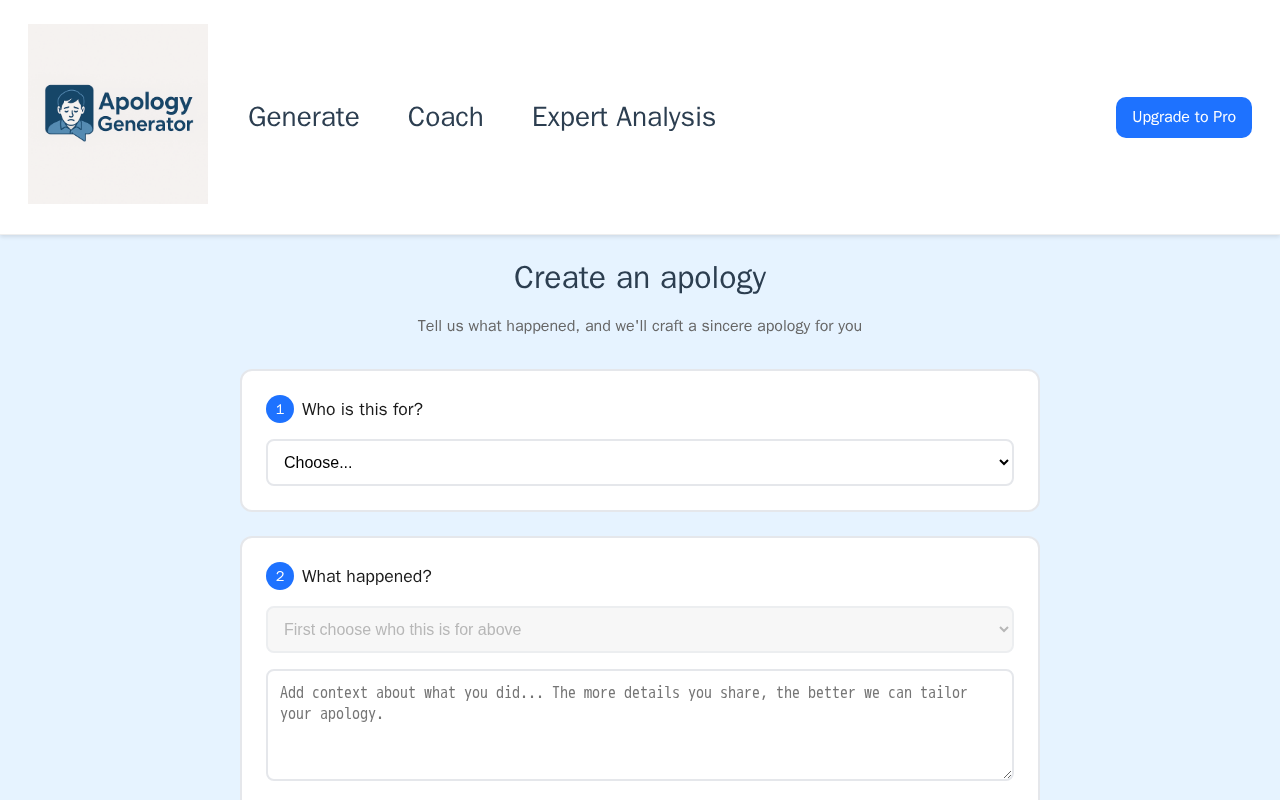Screen dimensions: 1280x800
Task: Click the arrow on the "What happened" select
Action: coord(1004,630)
